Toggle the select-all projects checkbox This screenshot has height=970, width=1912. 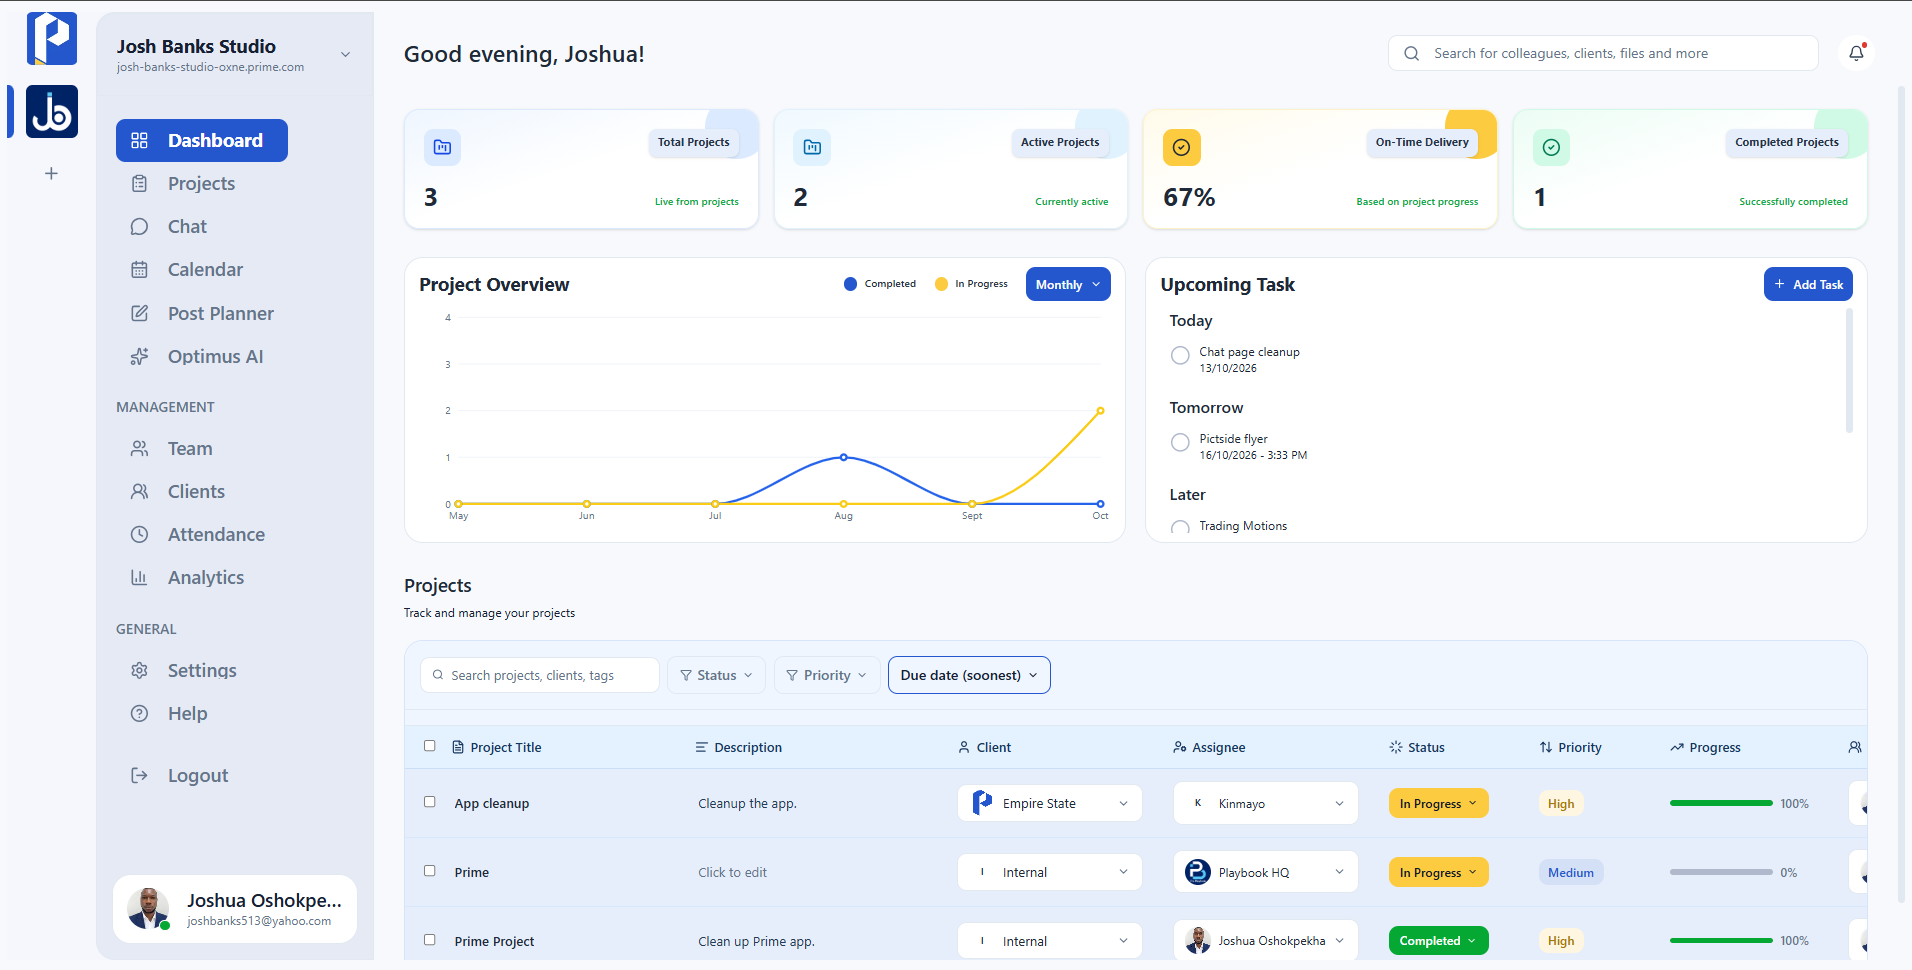[x=430, y=746]
